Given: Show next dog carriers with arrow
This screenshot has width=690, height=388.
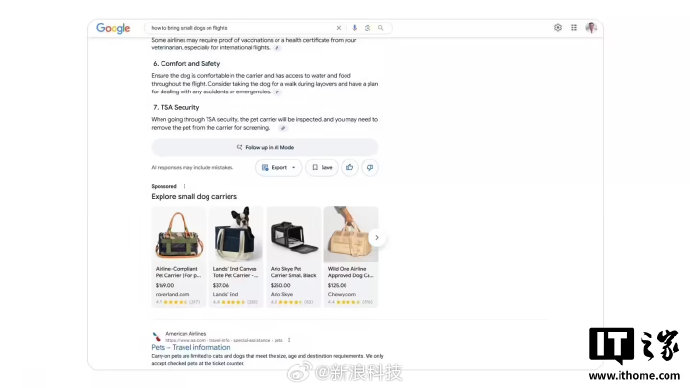Looking at the screenshot, I should pyautogui.click(x=377, y=238).
